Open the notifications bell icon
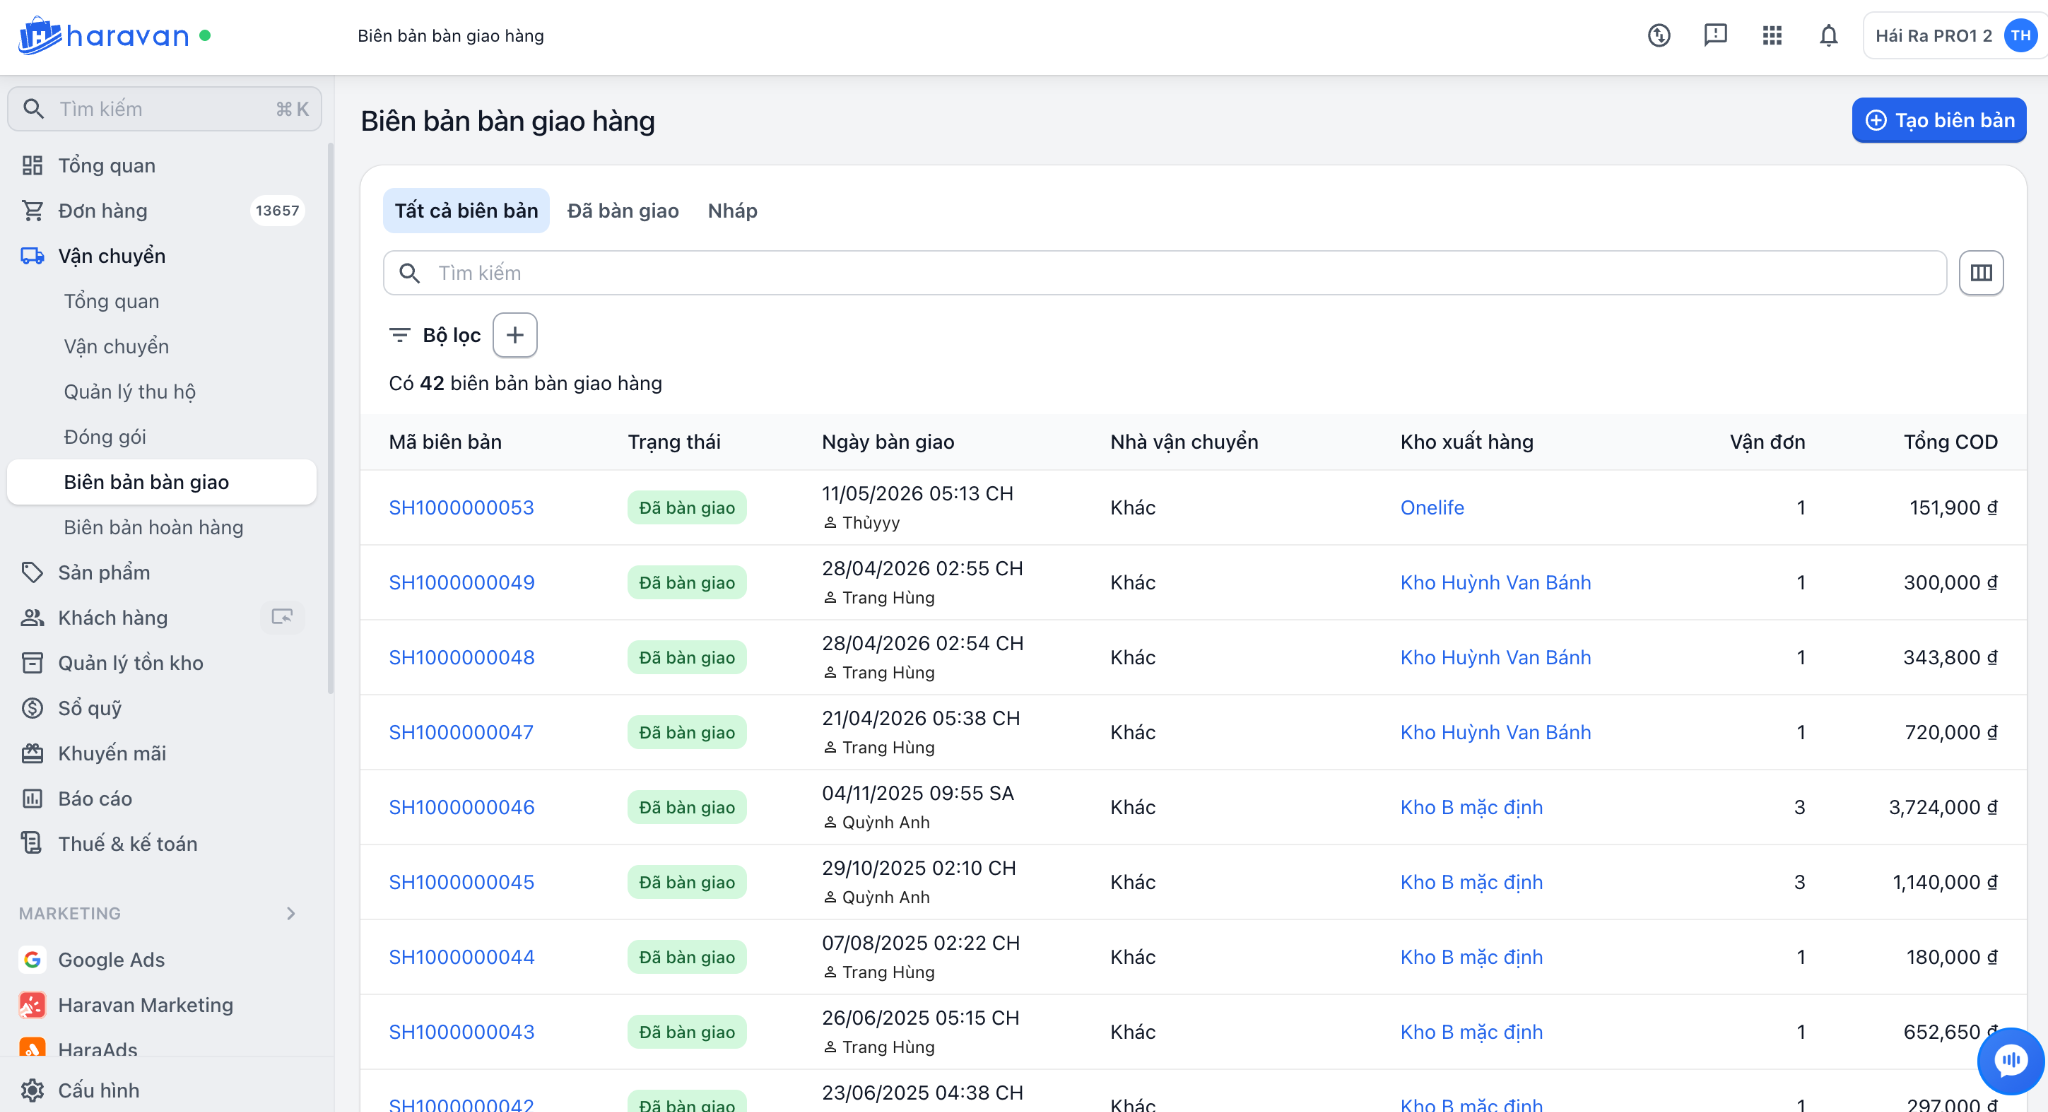This screenshot has height=1112, width=2048. [1828, 36]
